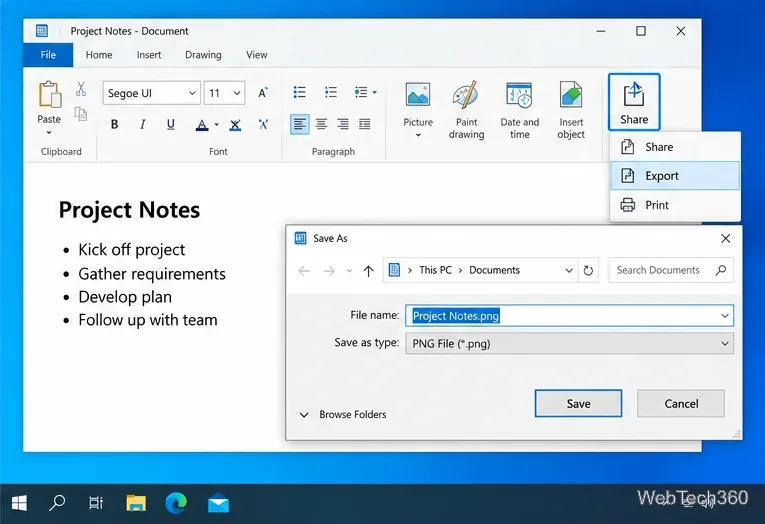The height and width of the screenshot is (524, 765).
Task: Expand the address bar history dropdown
Action: (x=569, y=270)
